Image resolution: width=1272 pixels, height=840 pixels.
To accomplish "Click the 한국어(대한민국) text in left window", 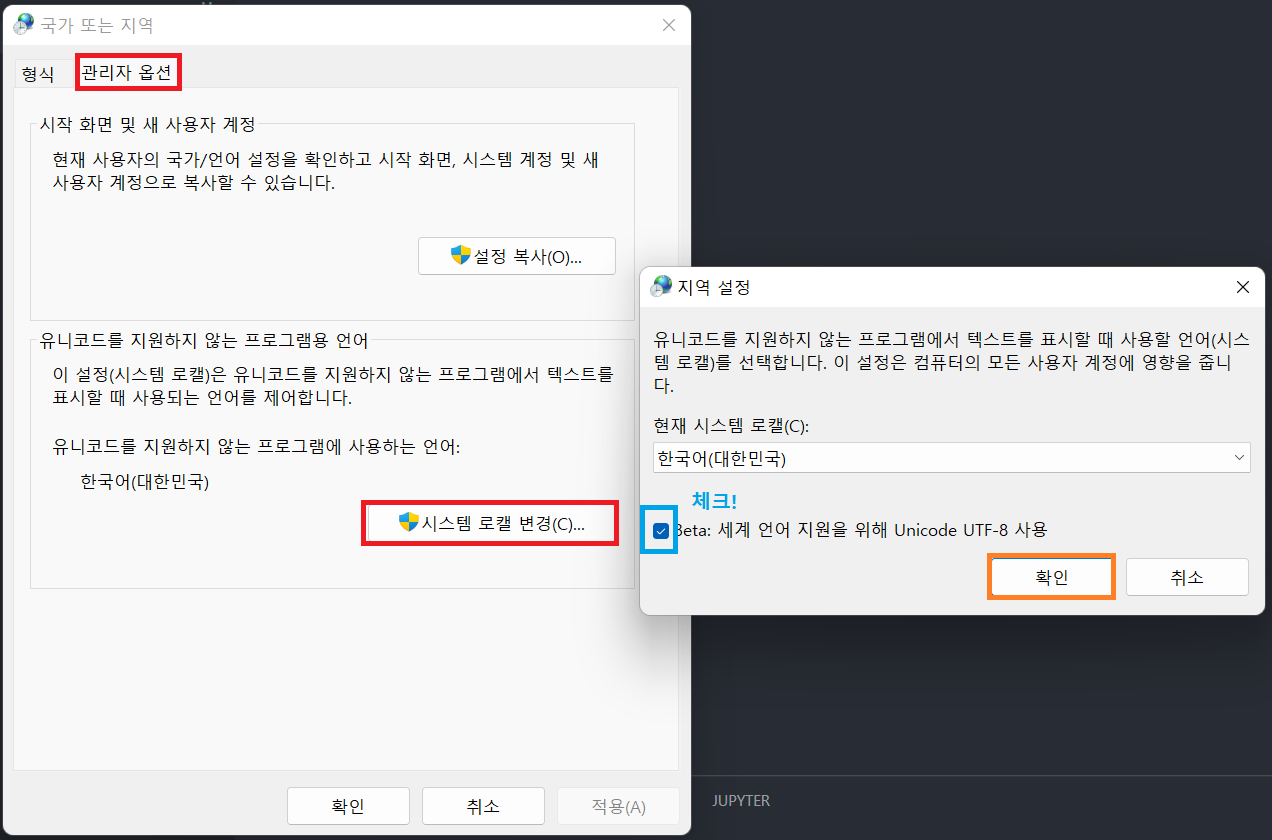I will [x=145, y=482].
